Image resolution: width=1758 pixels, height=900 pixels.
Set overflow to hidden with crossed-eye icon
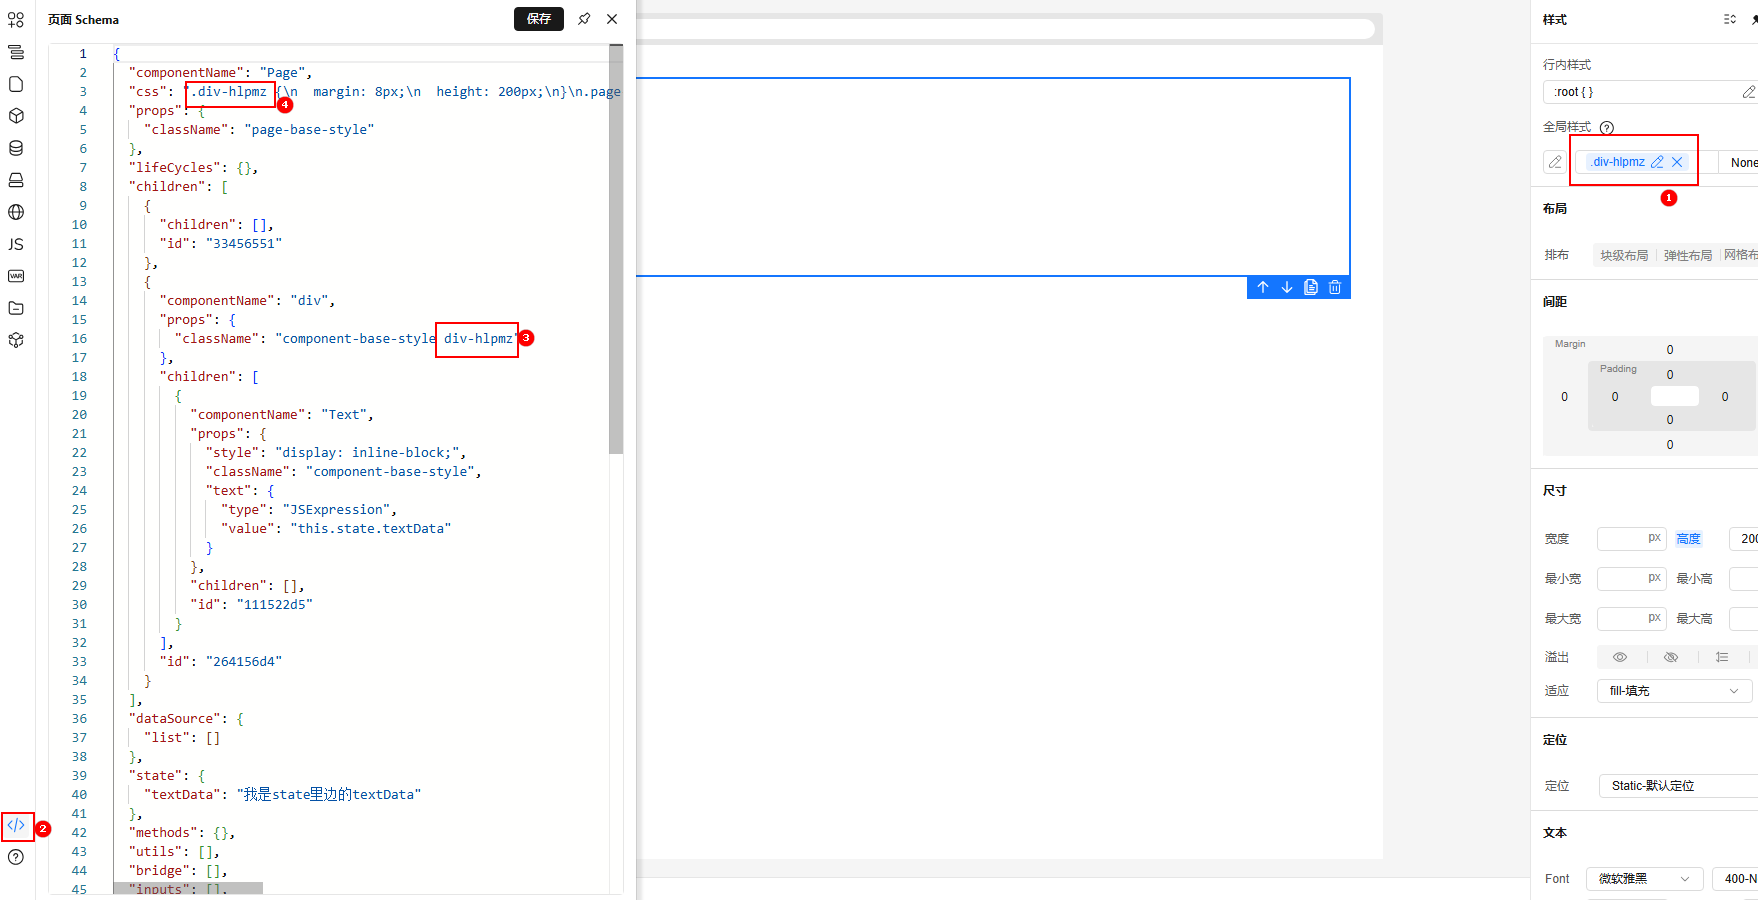pos(1670,657)
